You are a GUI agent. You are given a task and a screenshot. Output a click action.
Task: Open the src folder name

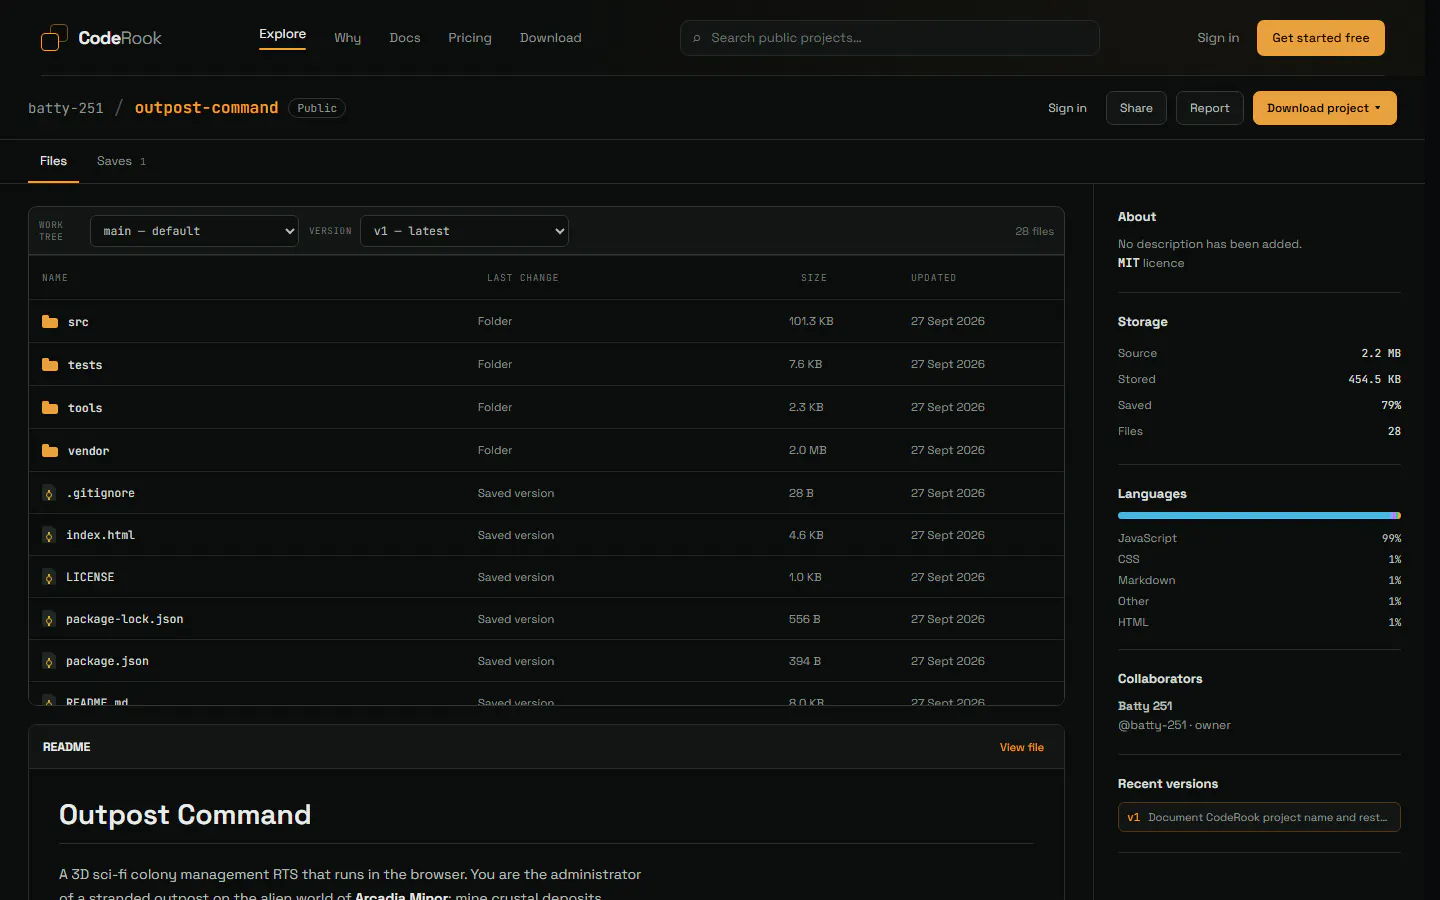78,322
